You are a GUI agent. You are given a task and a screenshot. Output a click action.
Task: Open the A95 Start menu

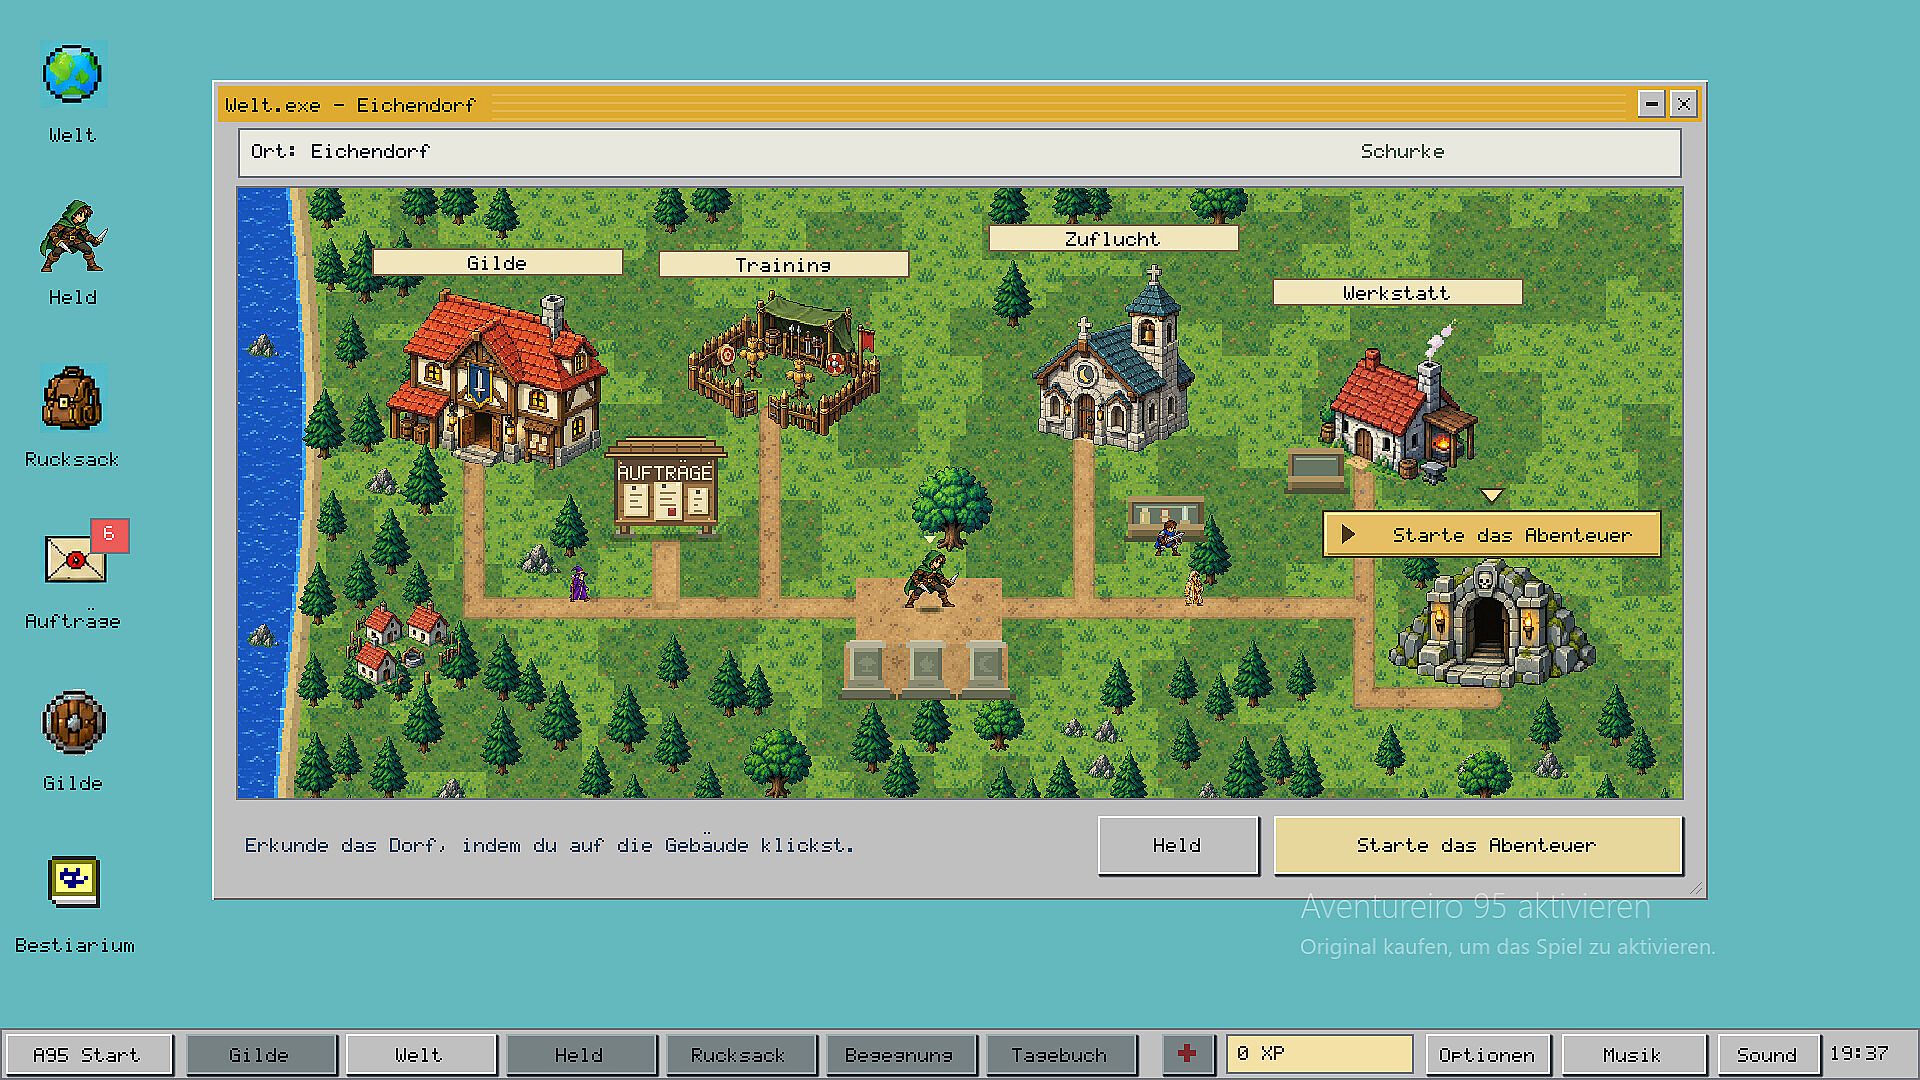point(87,1055)
